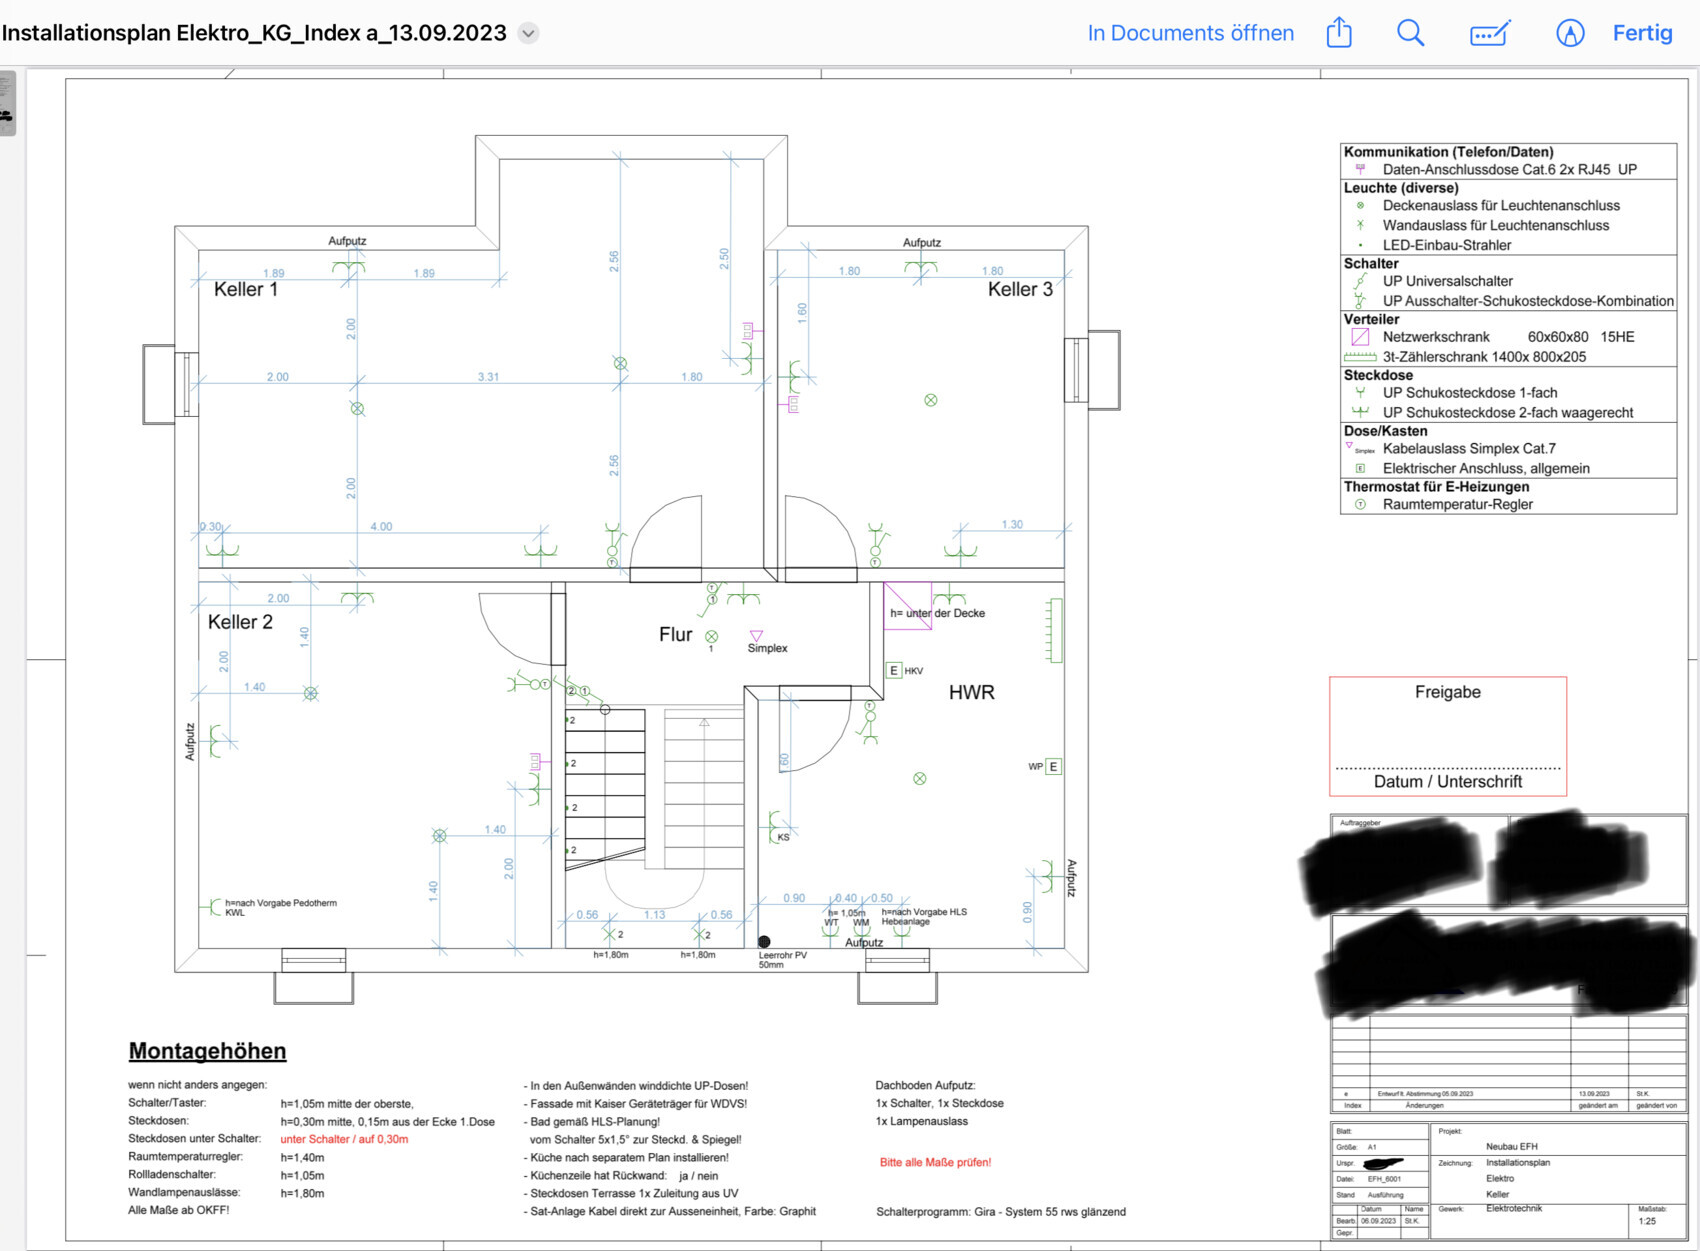Click the Montagehöhen heading

[207, 1051]
